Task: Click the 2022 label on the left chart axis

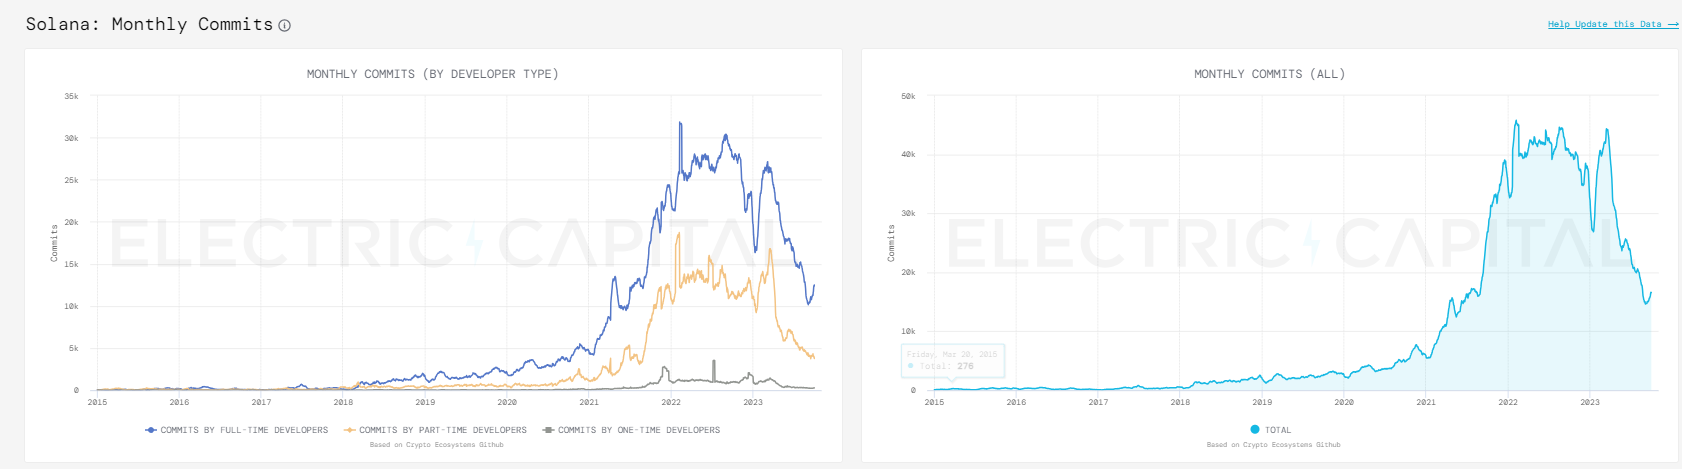Action: 671,402
